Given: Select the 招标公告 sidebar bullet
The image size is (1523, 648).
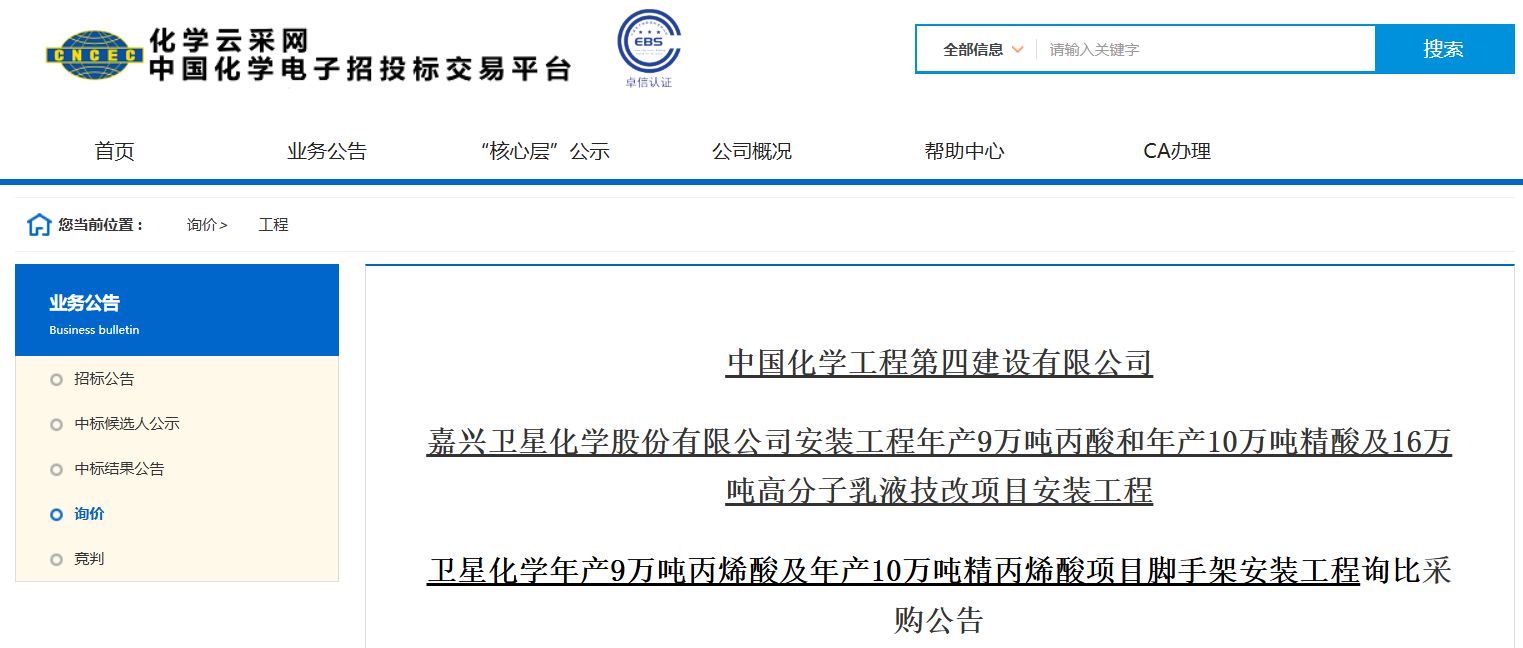Looking at the screenshot, I should (x=56, y=379).
